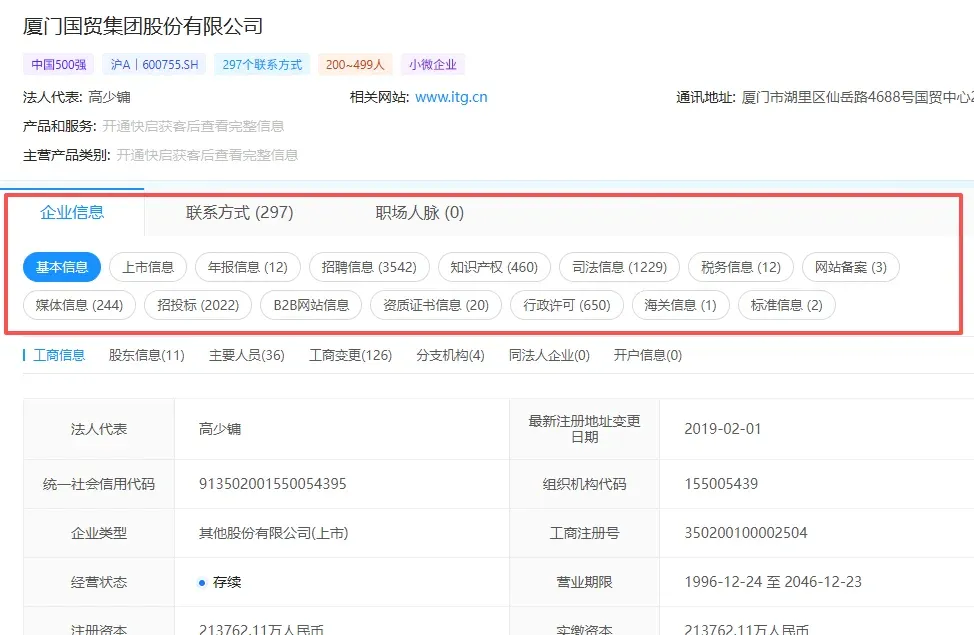The height and width of the screenshot is (635, 974).
Task: Open 标准信息 (2) section
Action: 786,305
